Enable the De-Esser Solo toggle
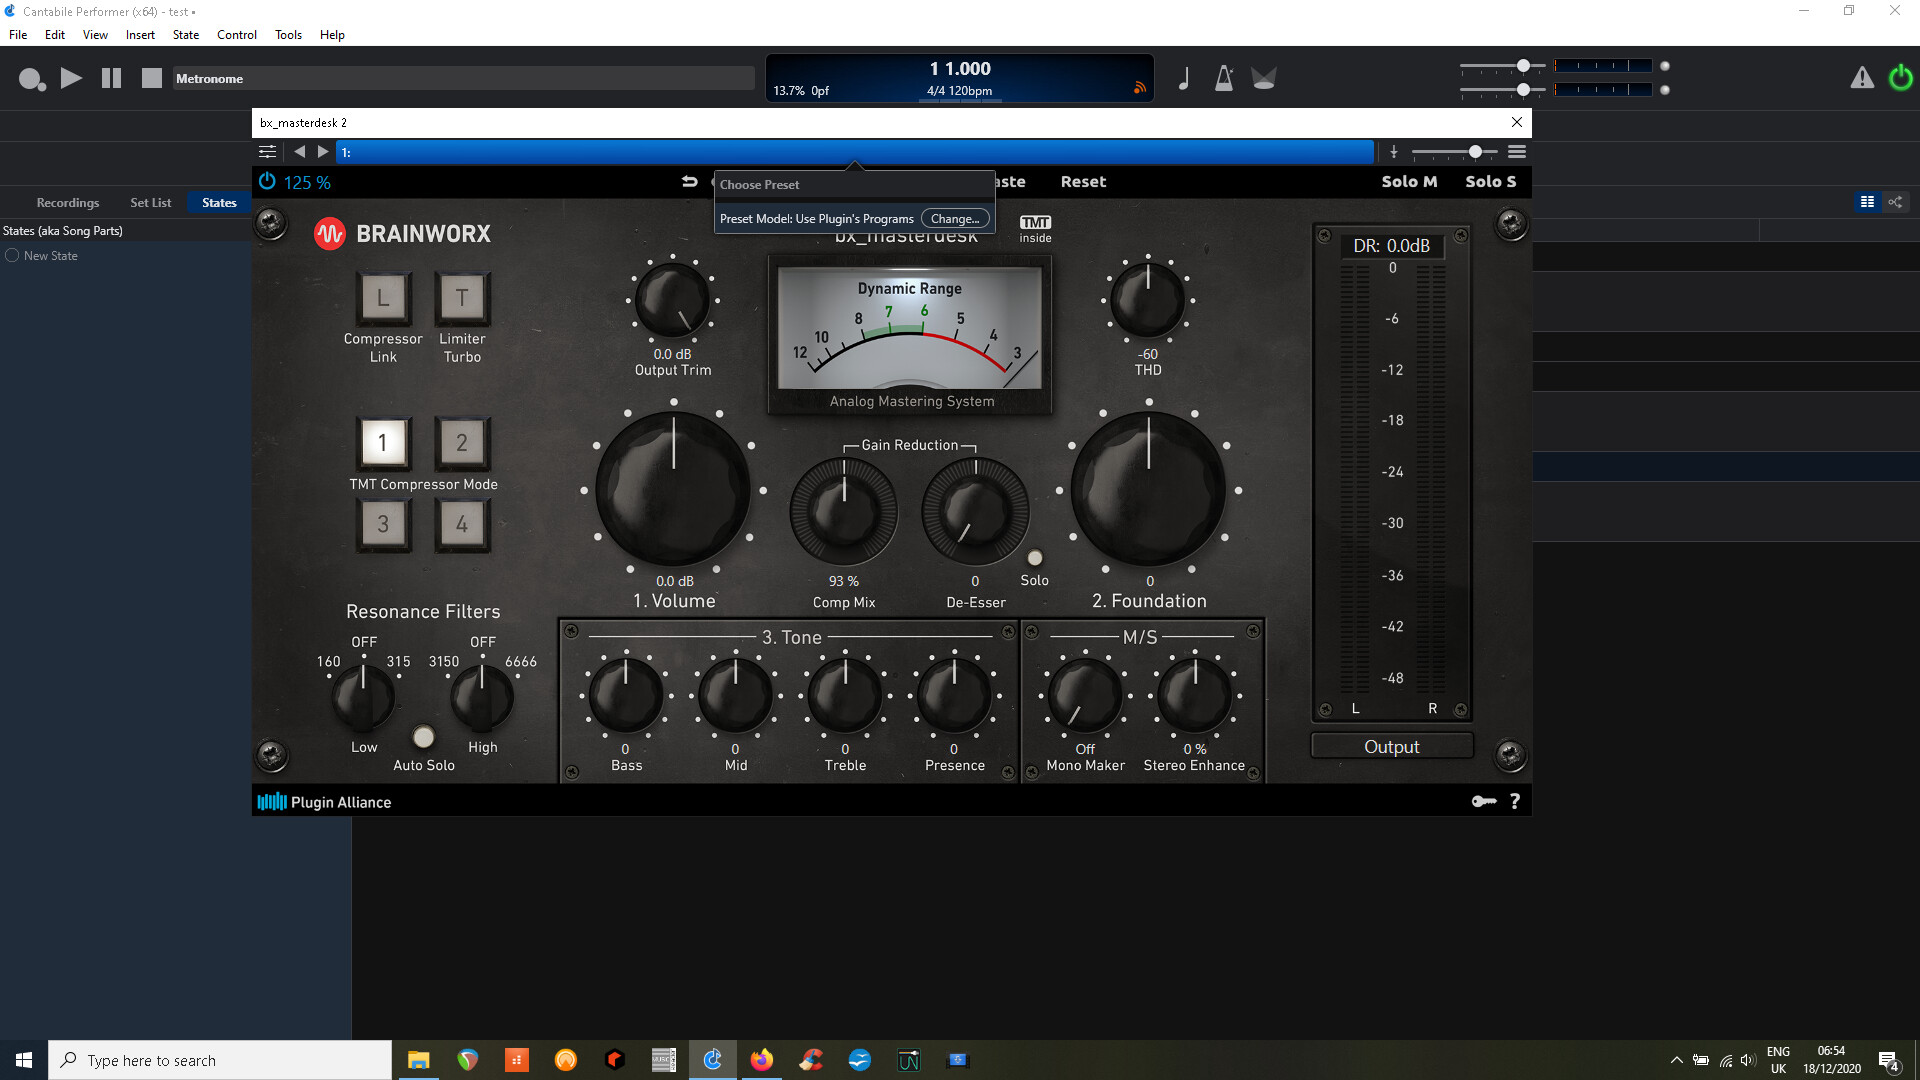 pos(1035,557)
